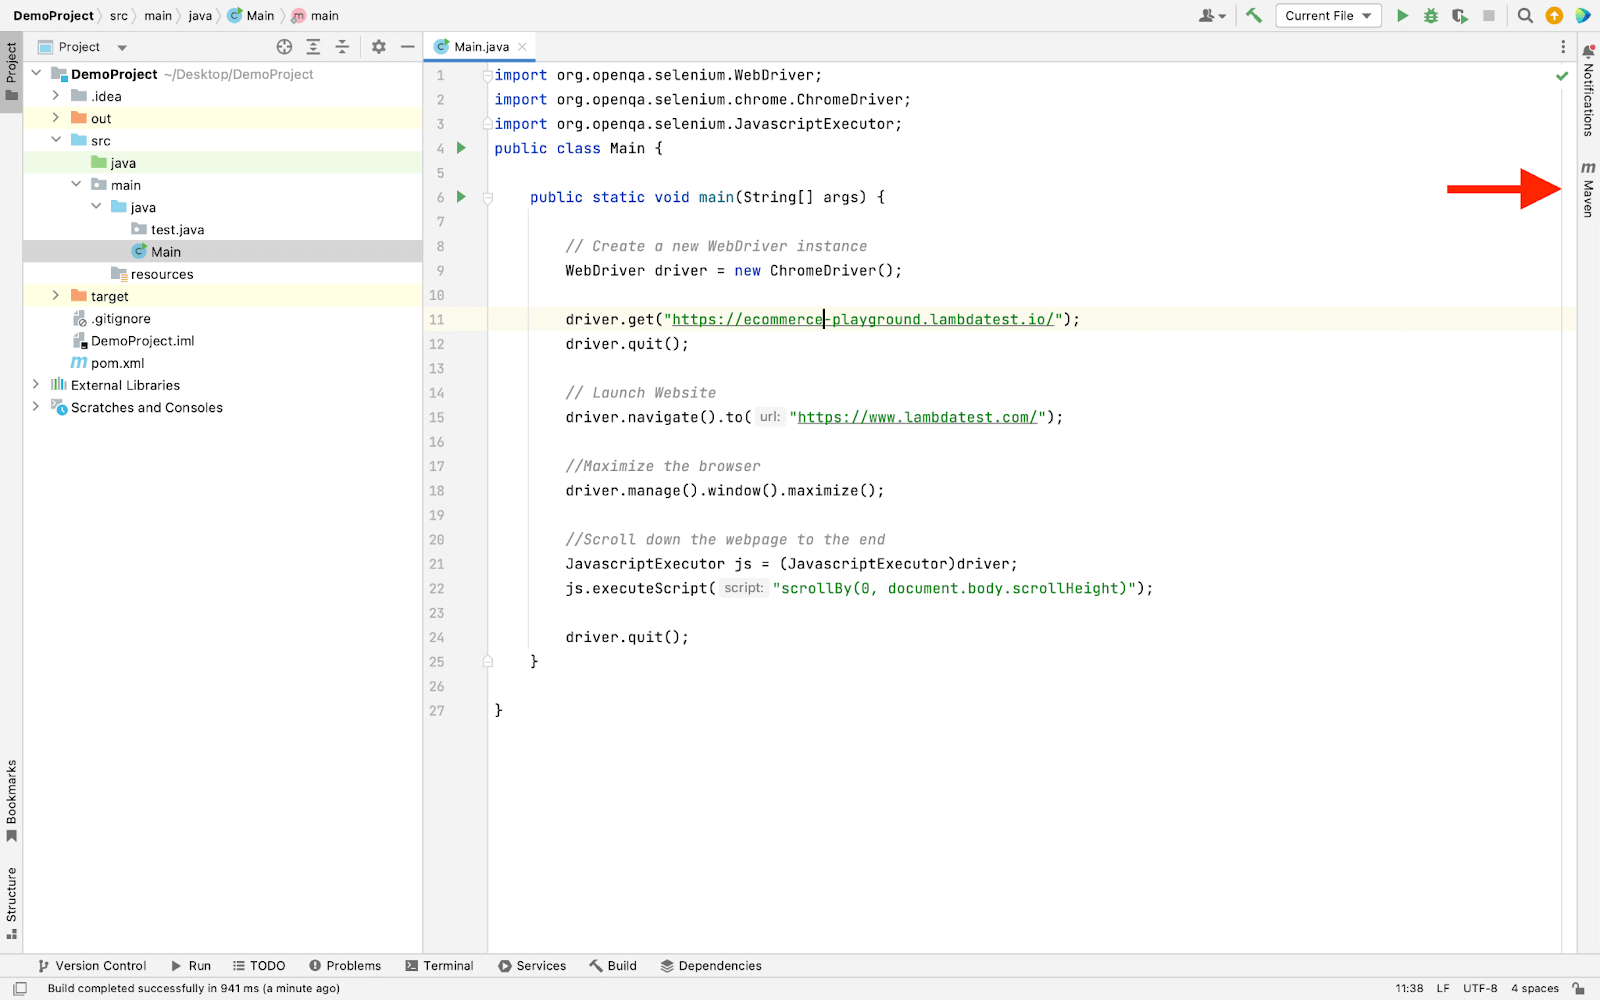1600x1000 pixels.
Task: Toggle the Bookmarks side panel
Action: click(12, 800)
